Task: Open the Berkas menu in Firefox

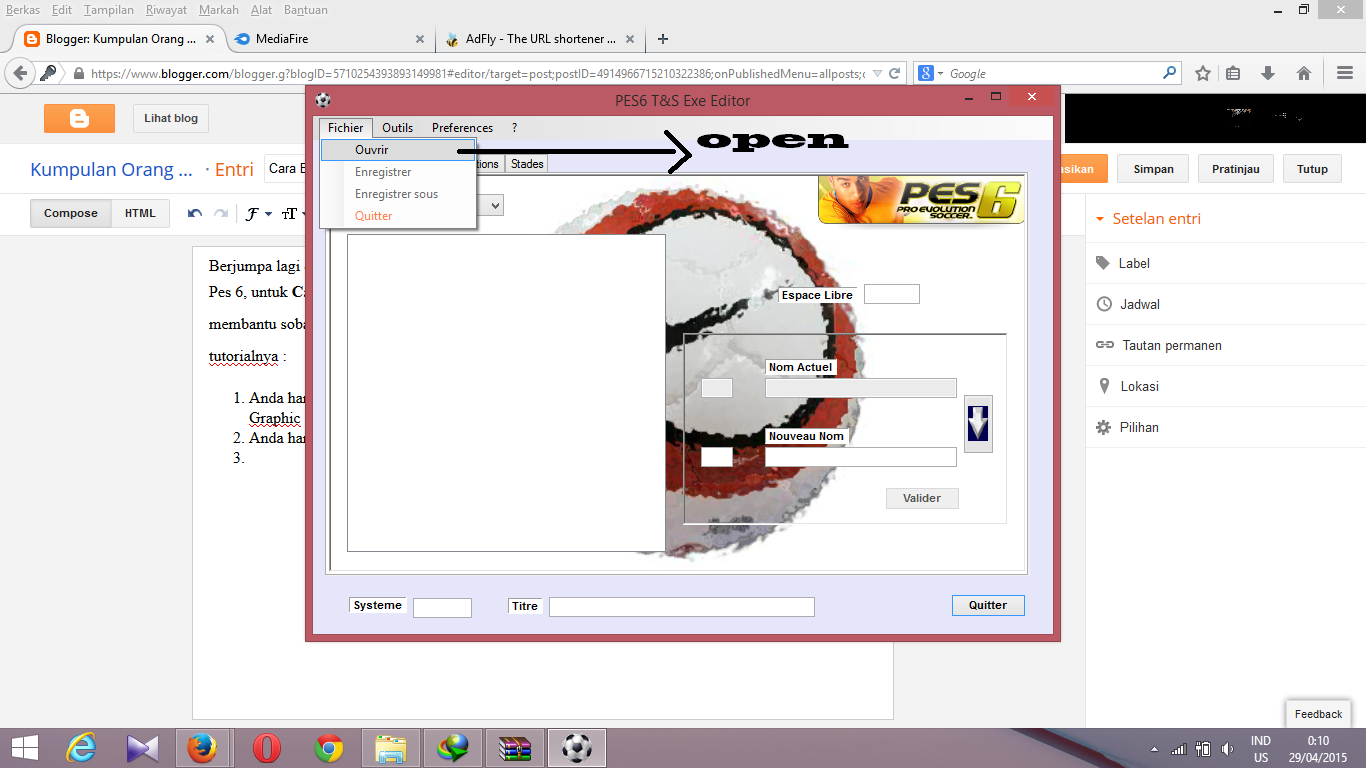Action: tap(22, 10)
